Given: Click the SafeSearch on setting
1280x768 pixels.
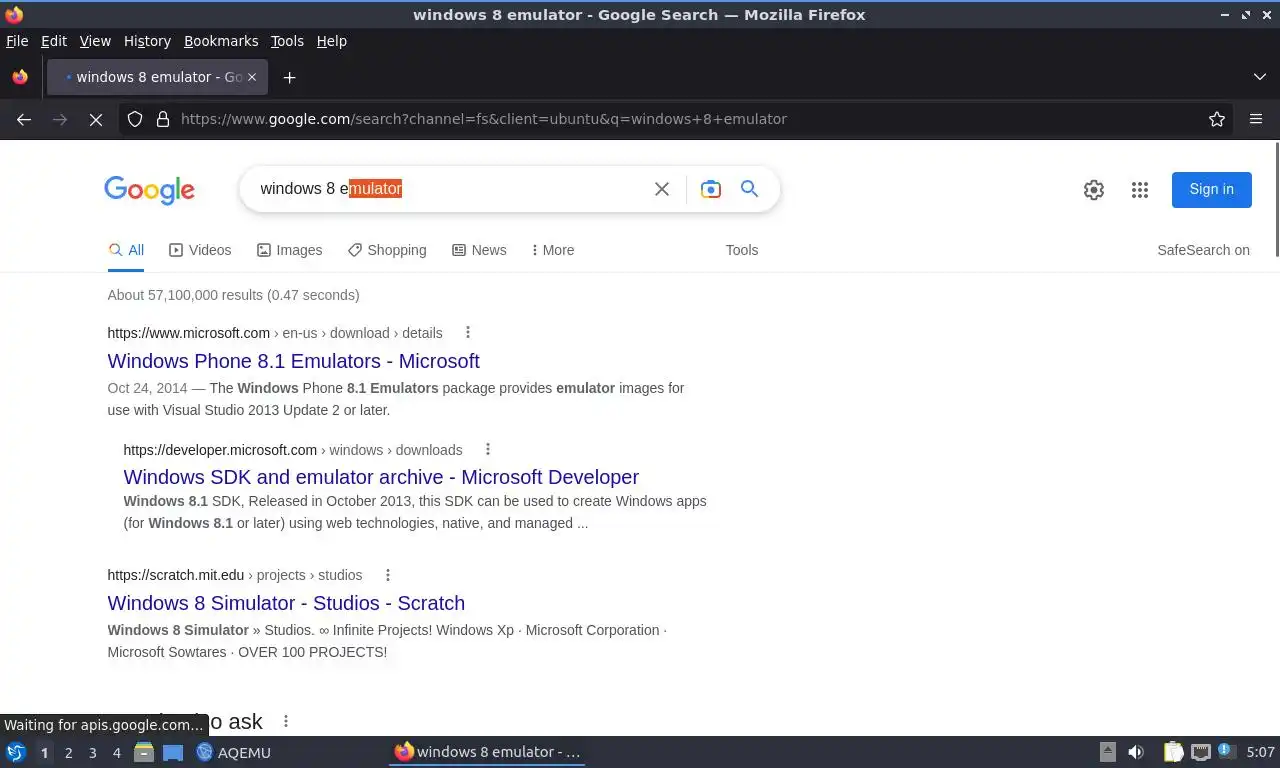Looking at the screenshot, I should [x=1203, y=250].
